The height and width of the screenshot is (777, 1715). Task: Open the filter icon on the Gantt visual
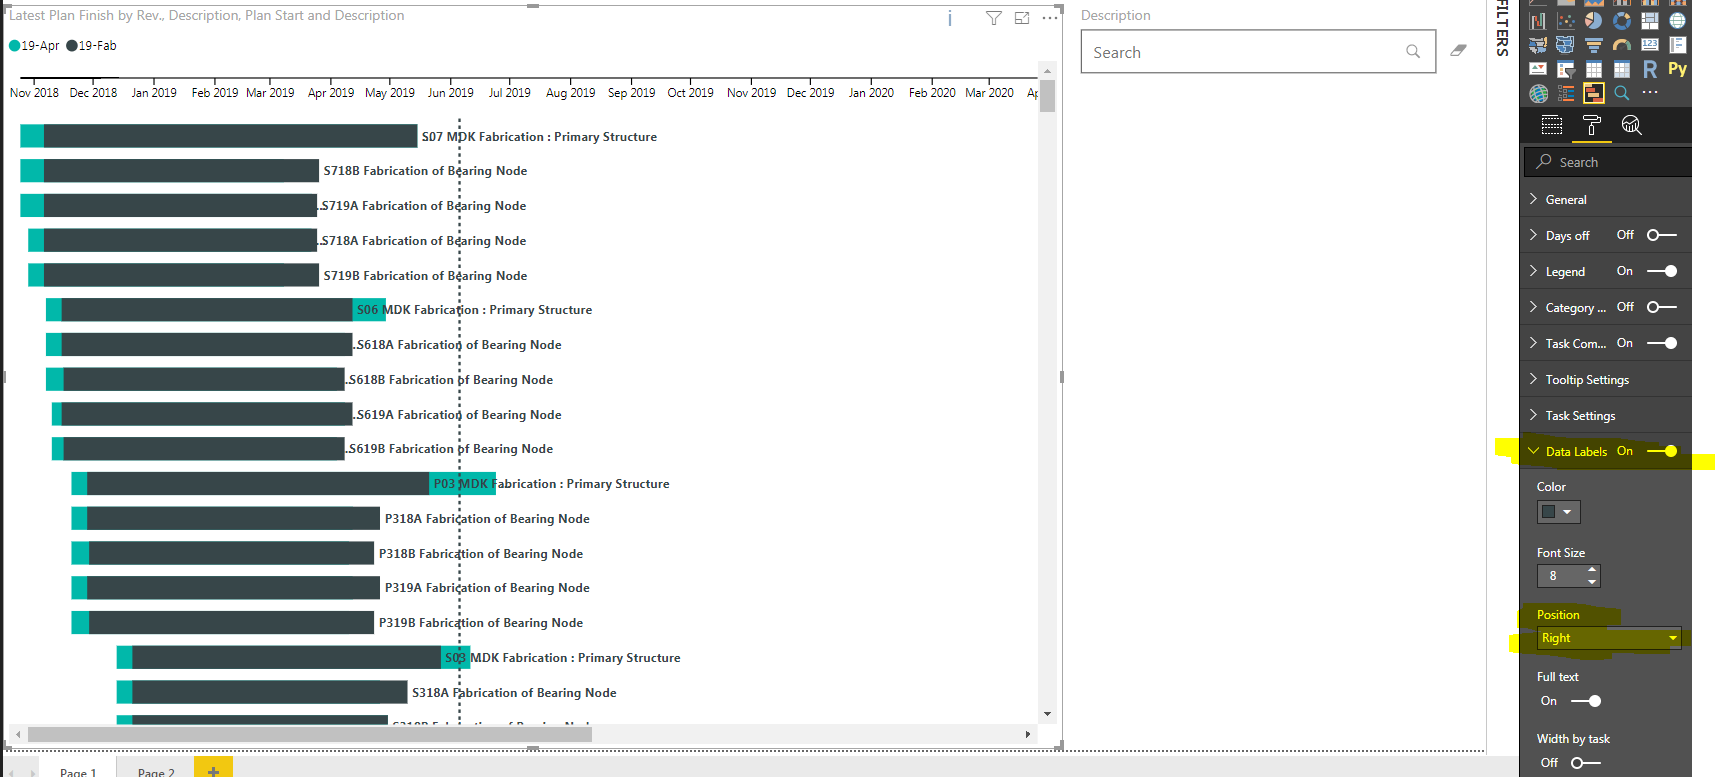[x=993, y=18]
